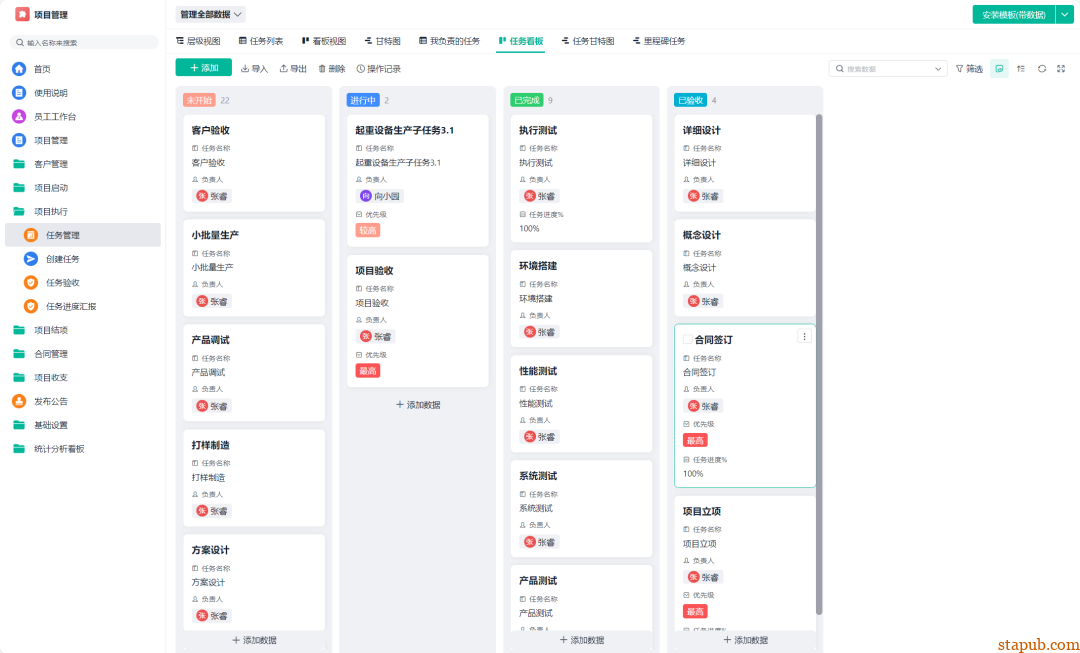
Task: Switch to the 甘特图 tab
Action: click(383, 41)
